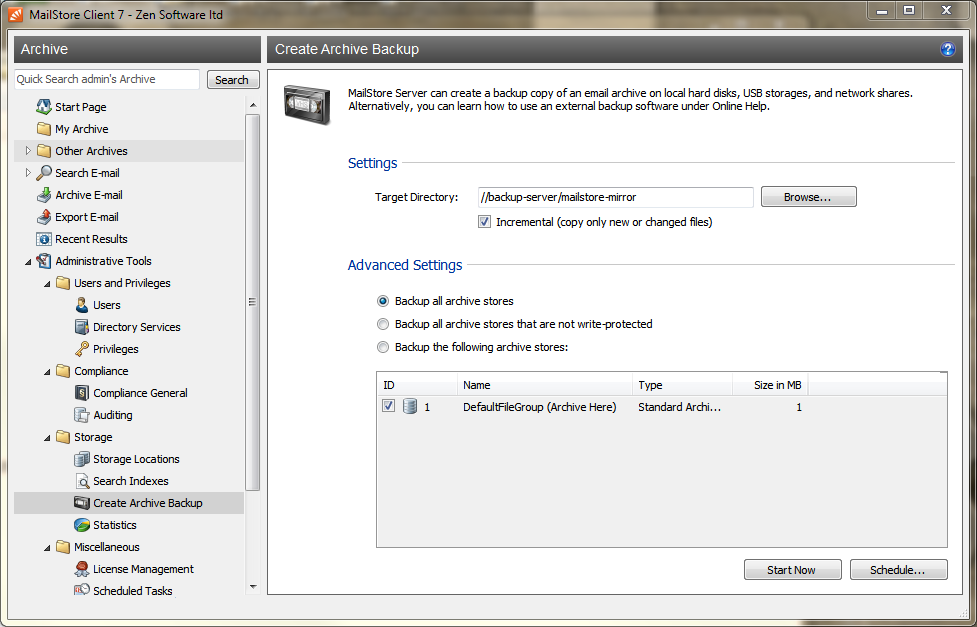Open License Management in the tree

143,569
